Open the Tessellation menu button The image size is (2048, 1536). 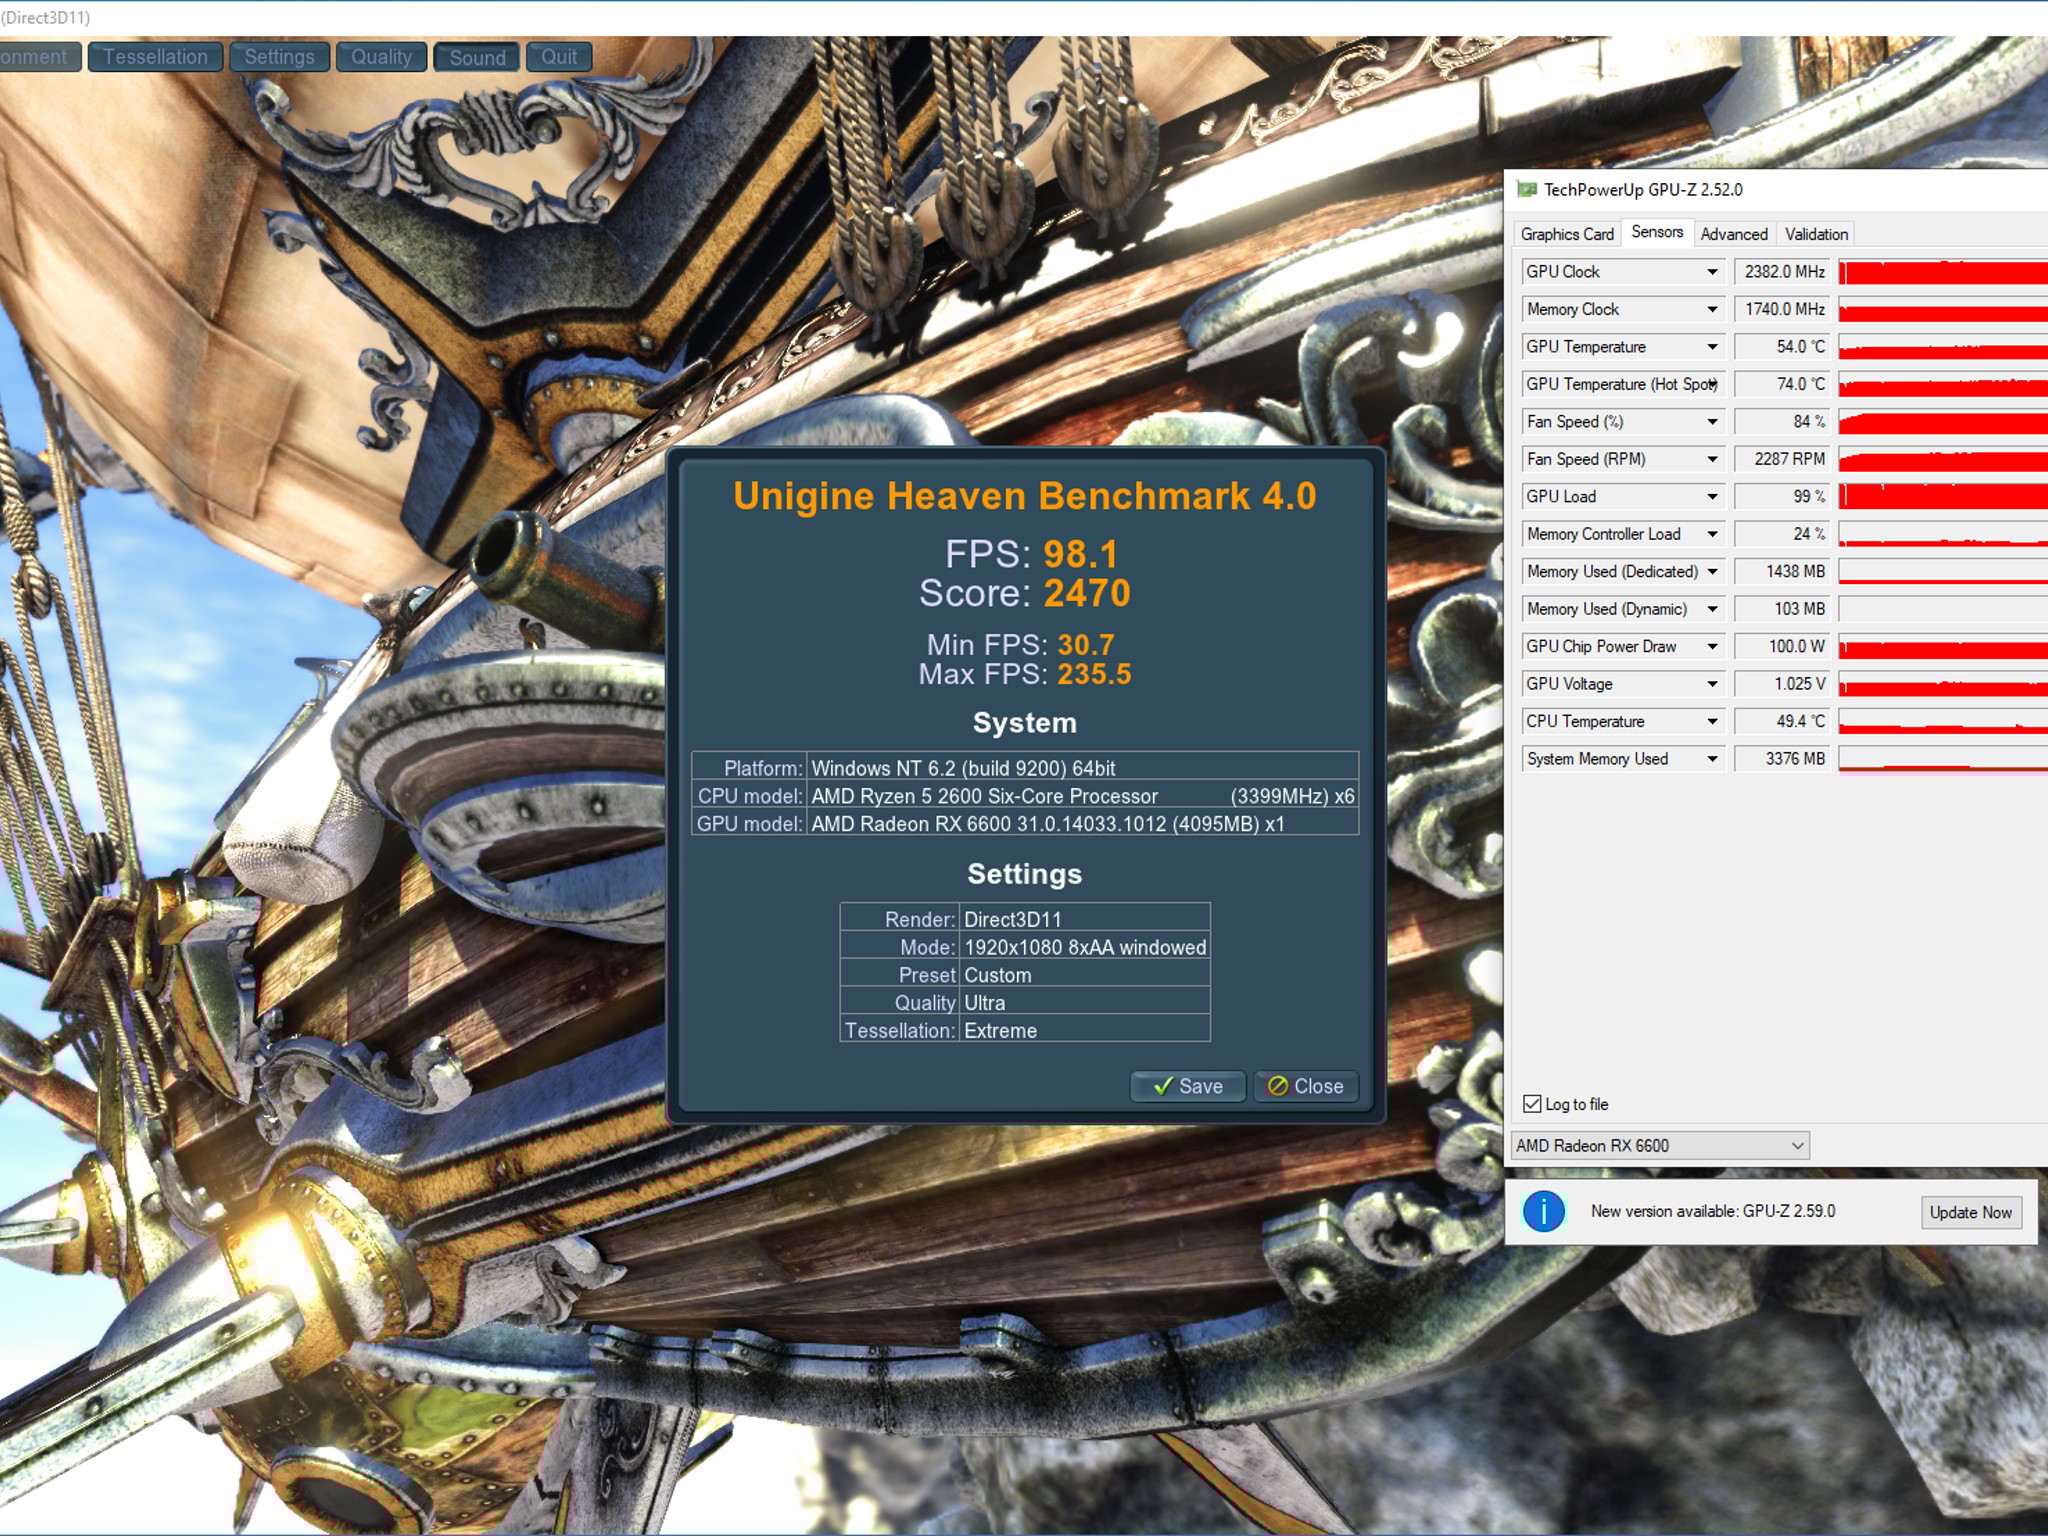pos(155,57)
